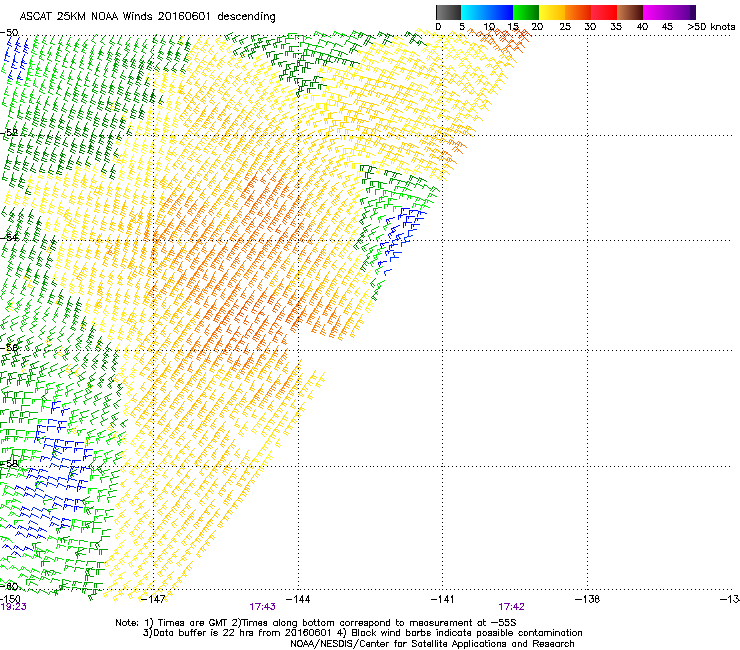
Task: Click the -52 latitude label
Action: (9, 133)
